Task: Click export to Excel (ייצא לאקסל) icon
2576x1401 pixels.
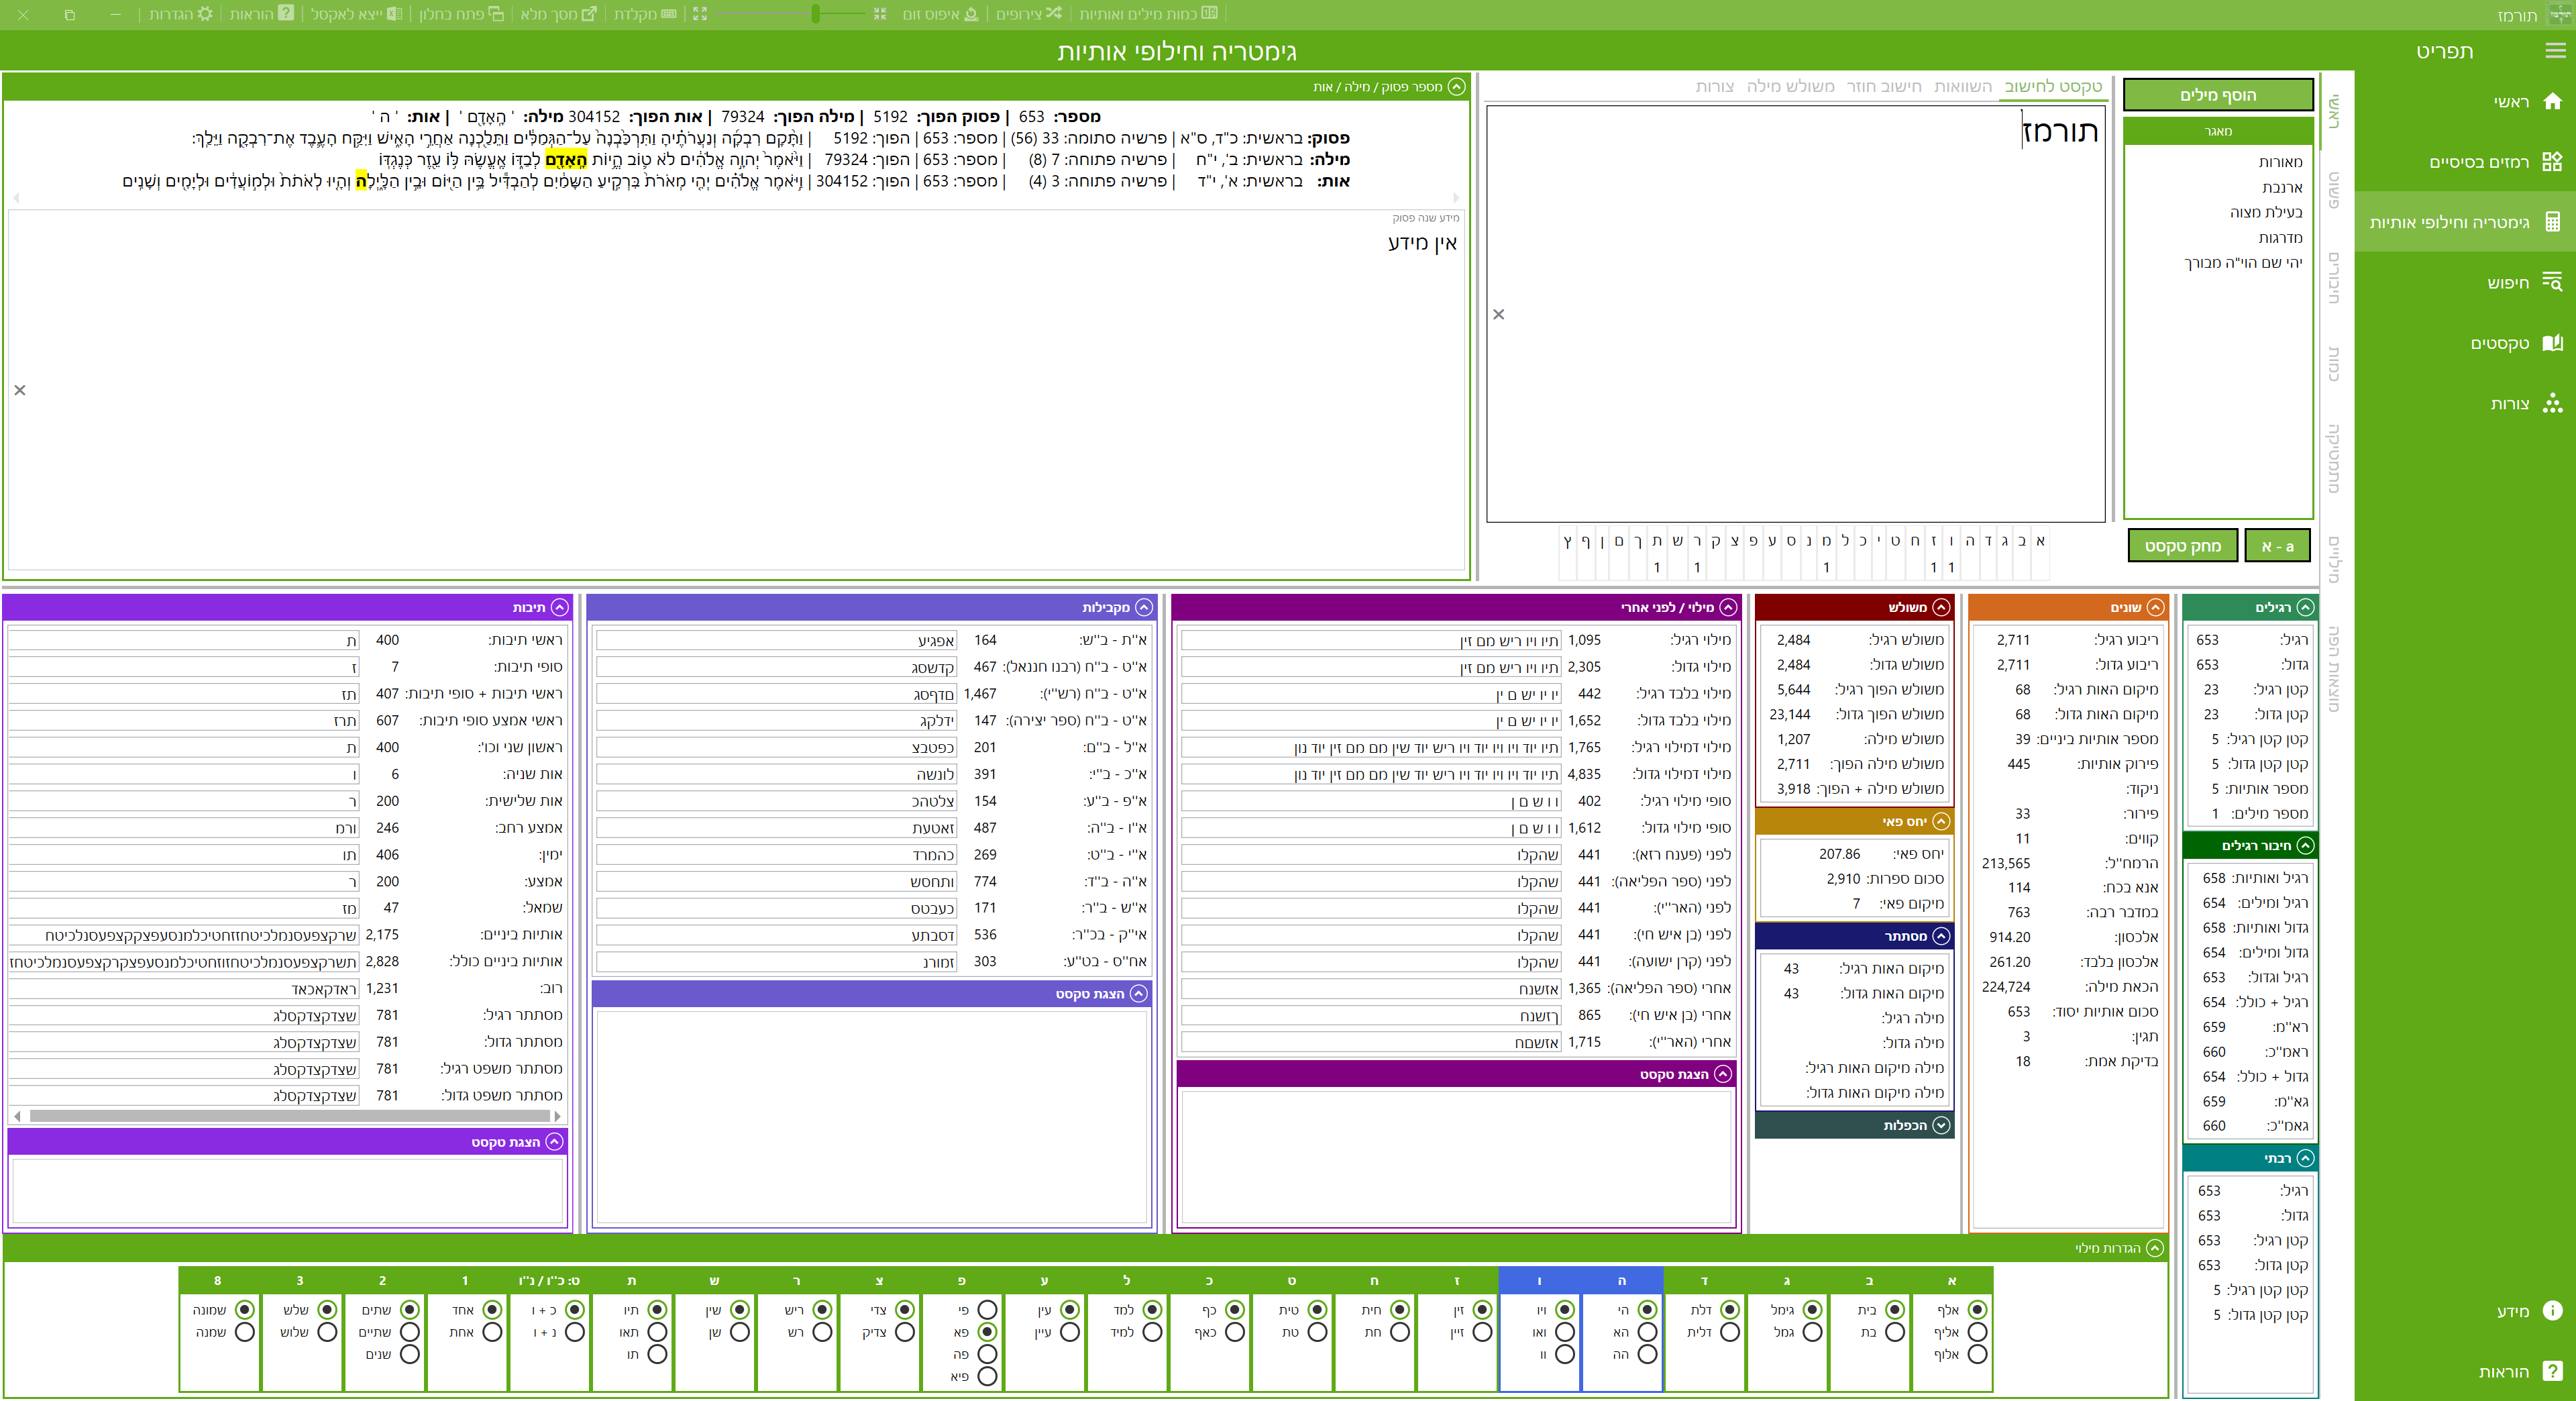Action: [x=394, y=14]
